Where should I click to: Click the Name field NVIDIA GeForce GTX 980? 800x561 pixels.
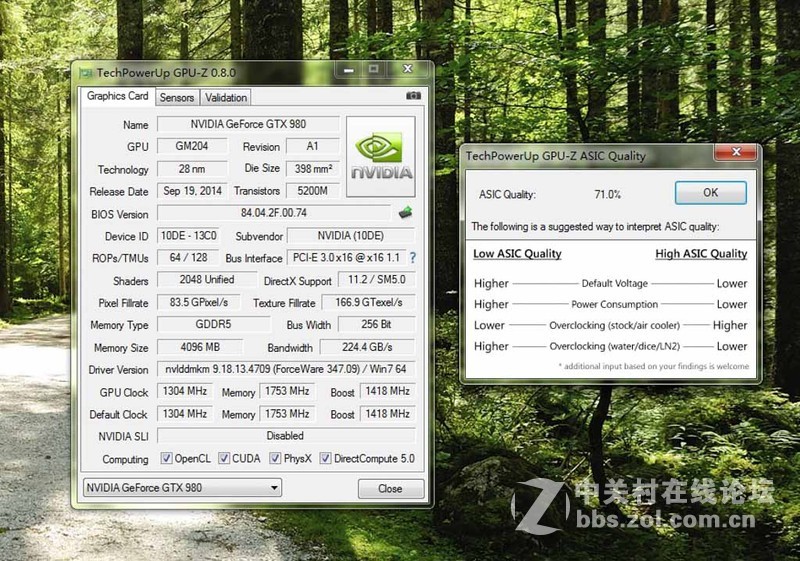(x=248, y=124)
